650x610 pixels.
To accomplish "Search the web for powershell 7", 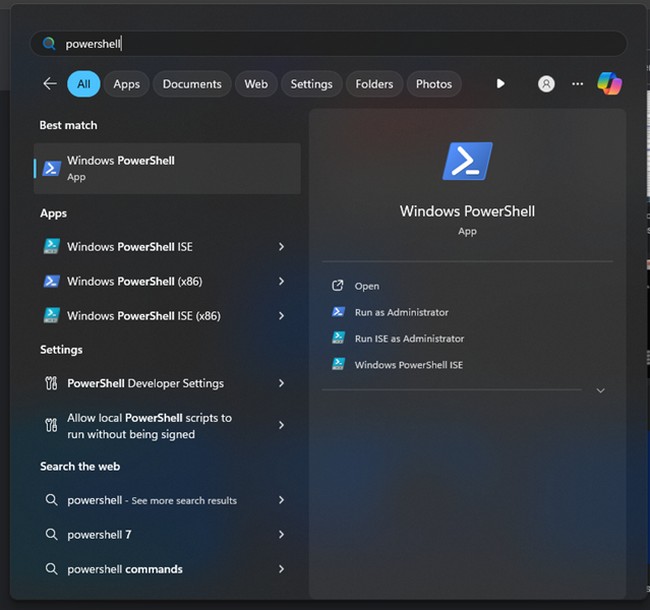I will point(167,535).
